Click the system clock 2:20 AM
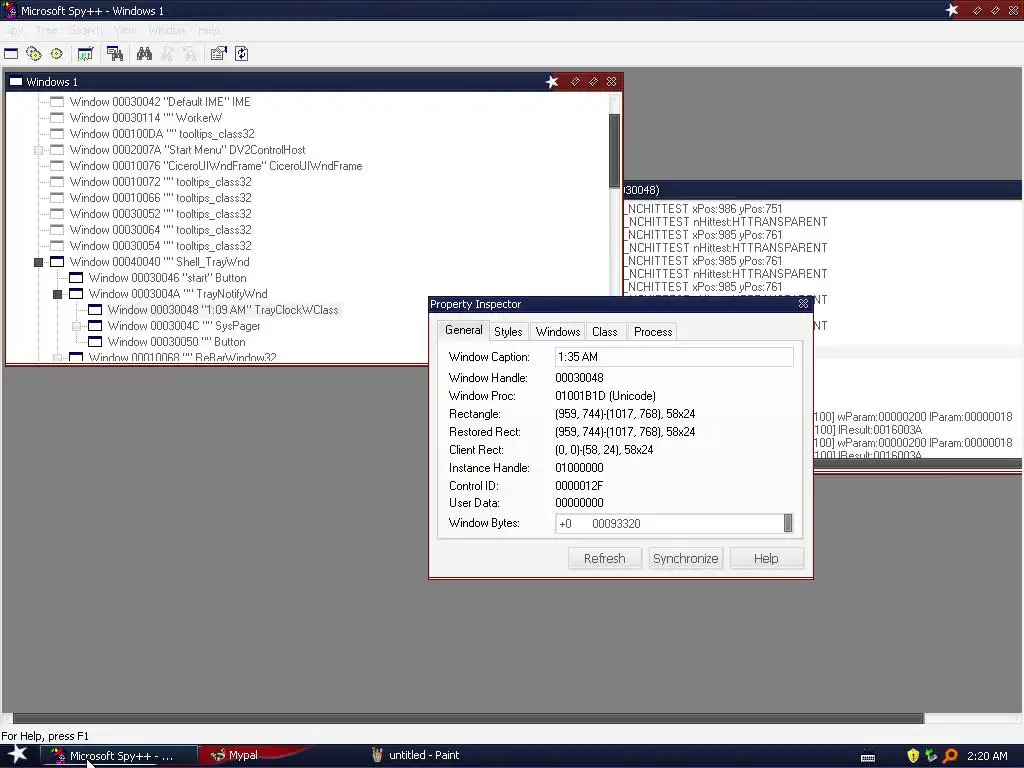 click(x=987, y=756)
